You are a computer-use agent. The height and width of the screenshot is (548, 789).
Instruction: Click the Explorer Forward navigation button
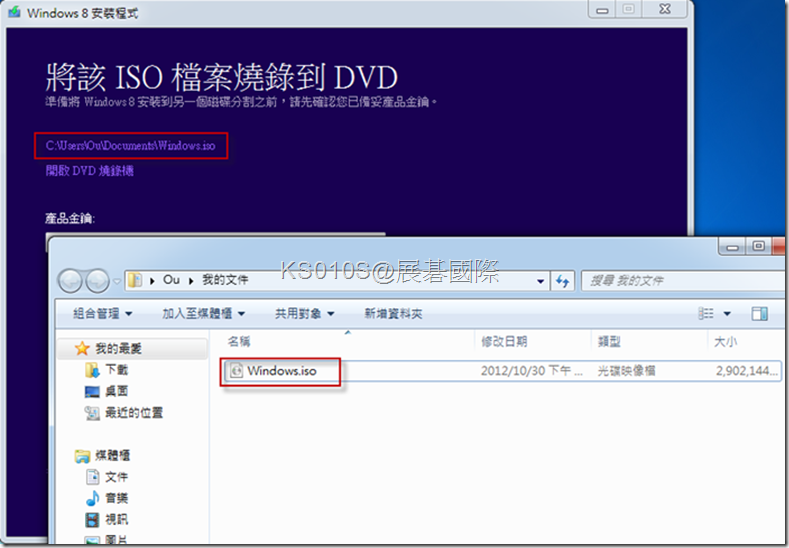[x=97, y=281]
